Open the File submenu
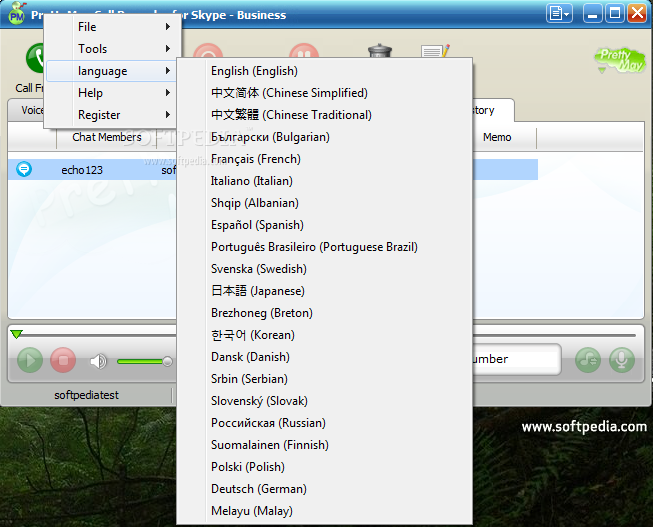 pos(112,27)
